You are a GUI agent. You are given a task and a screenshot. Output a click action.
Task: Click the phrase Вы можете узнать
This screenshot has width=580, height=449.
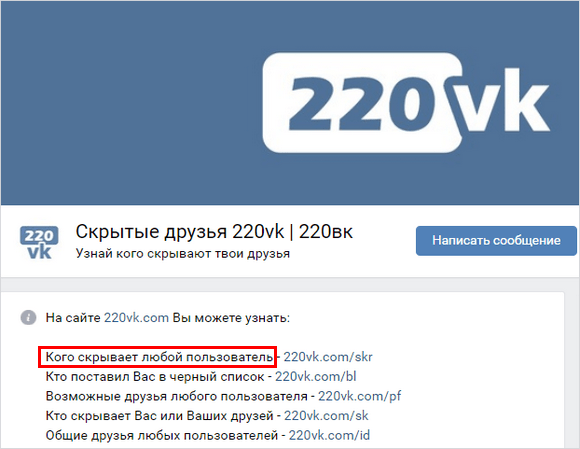[231, 318]
